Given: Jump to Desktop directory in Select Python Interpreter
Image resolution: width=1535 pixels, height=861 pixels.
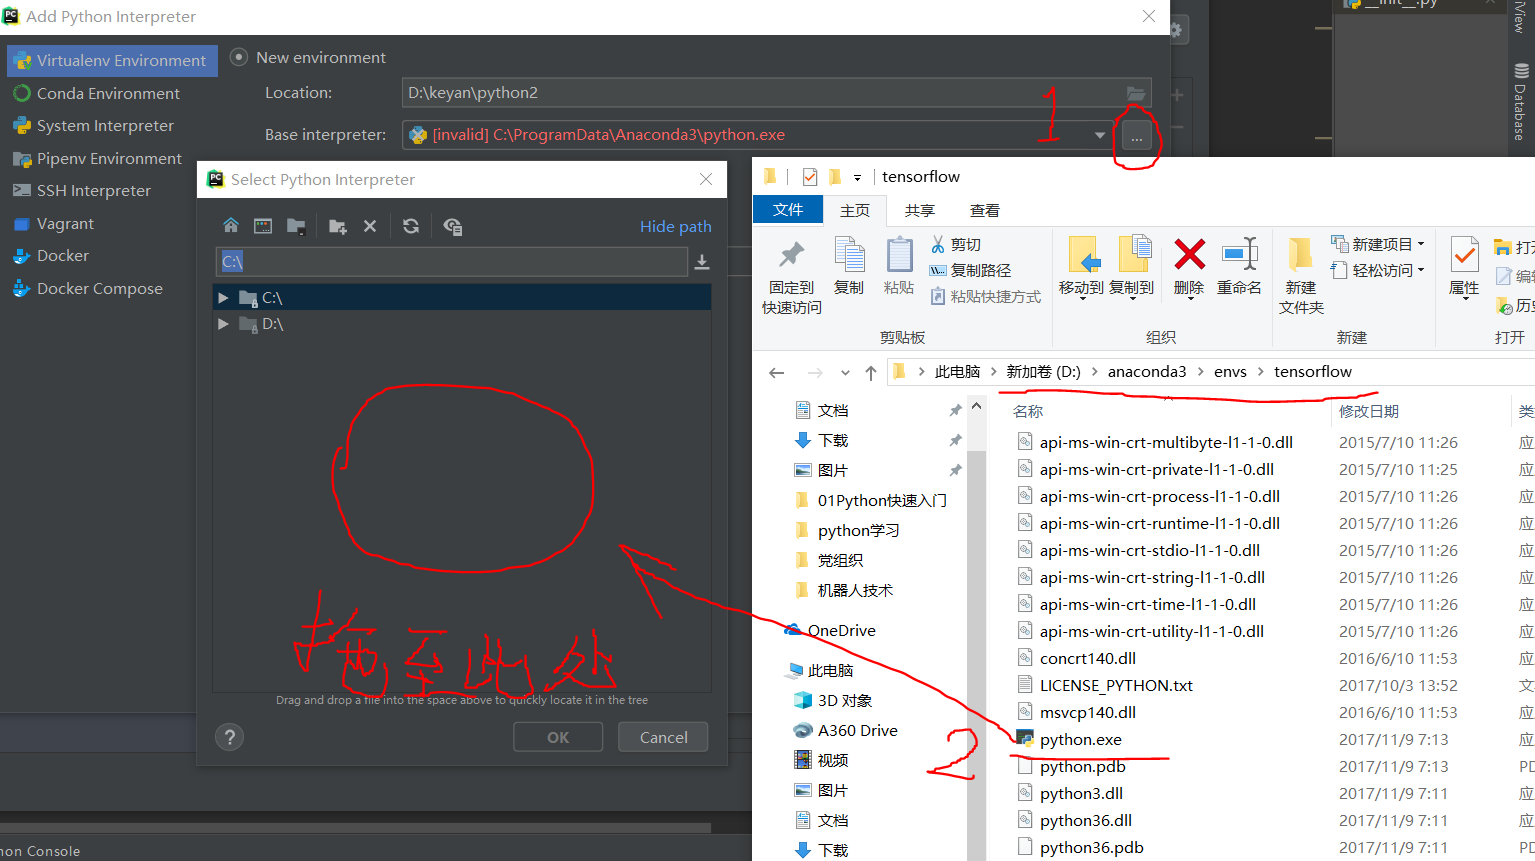Looking at the screenshot, I should click(263, 226).
